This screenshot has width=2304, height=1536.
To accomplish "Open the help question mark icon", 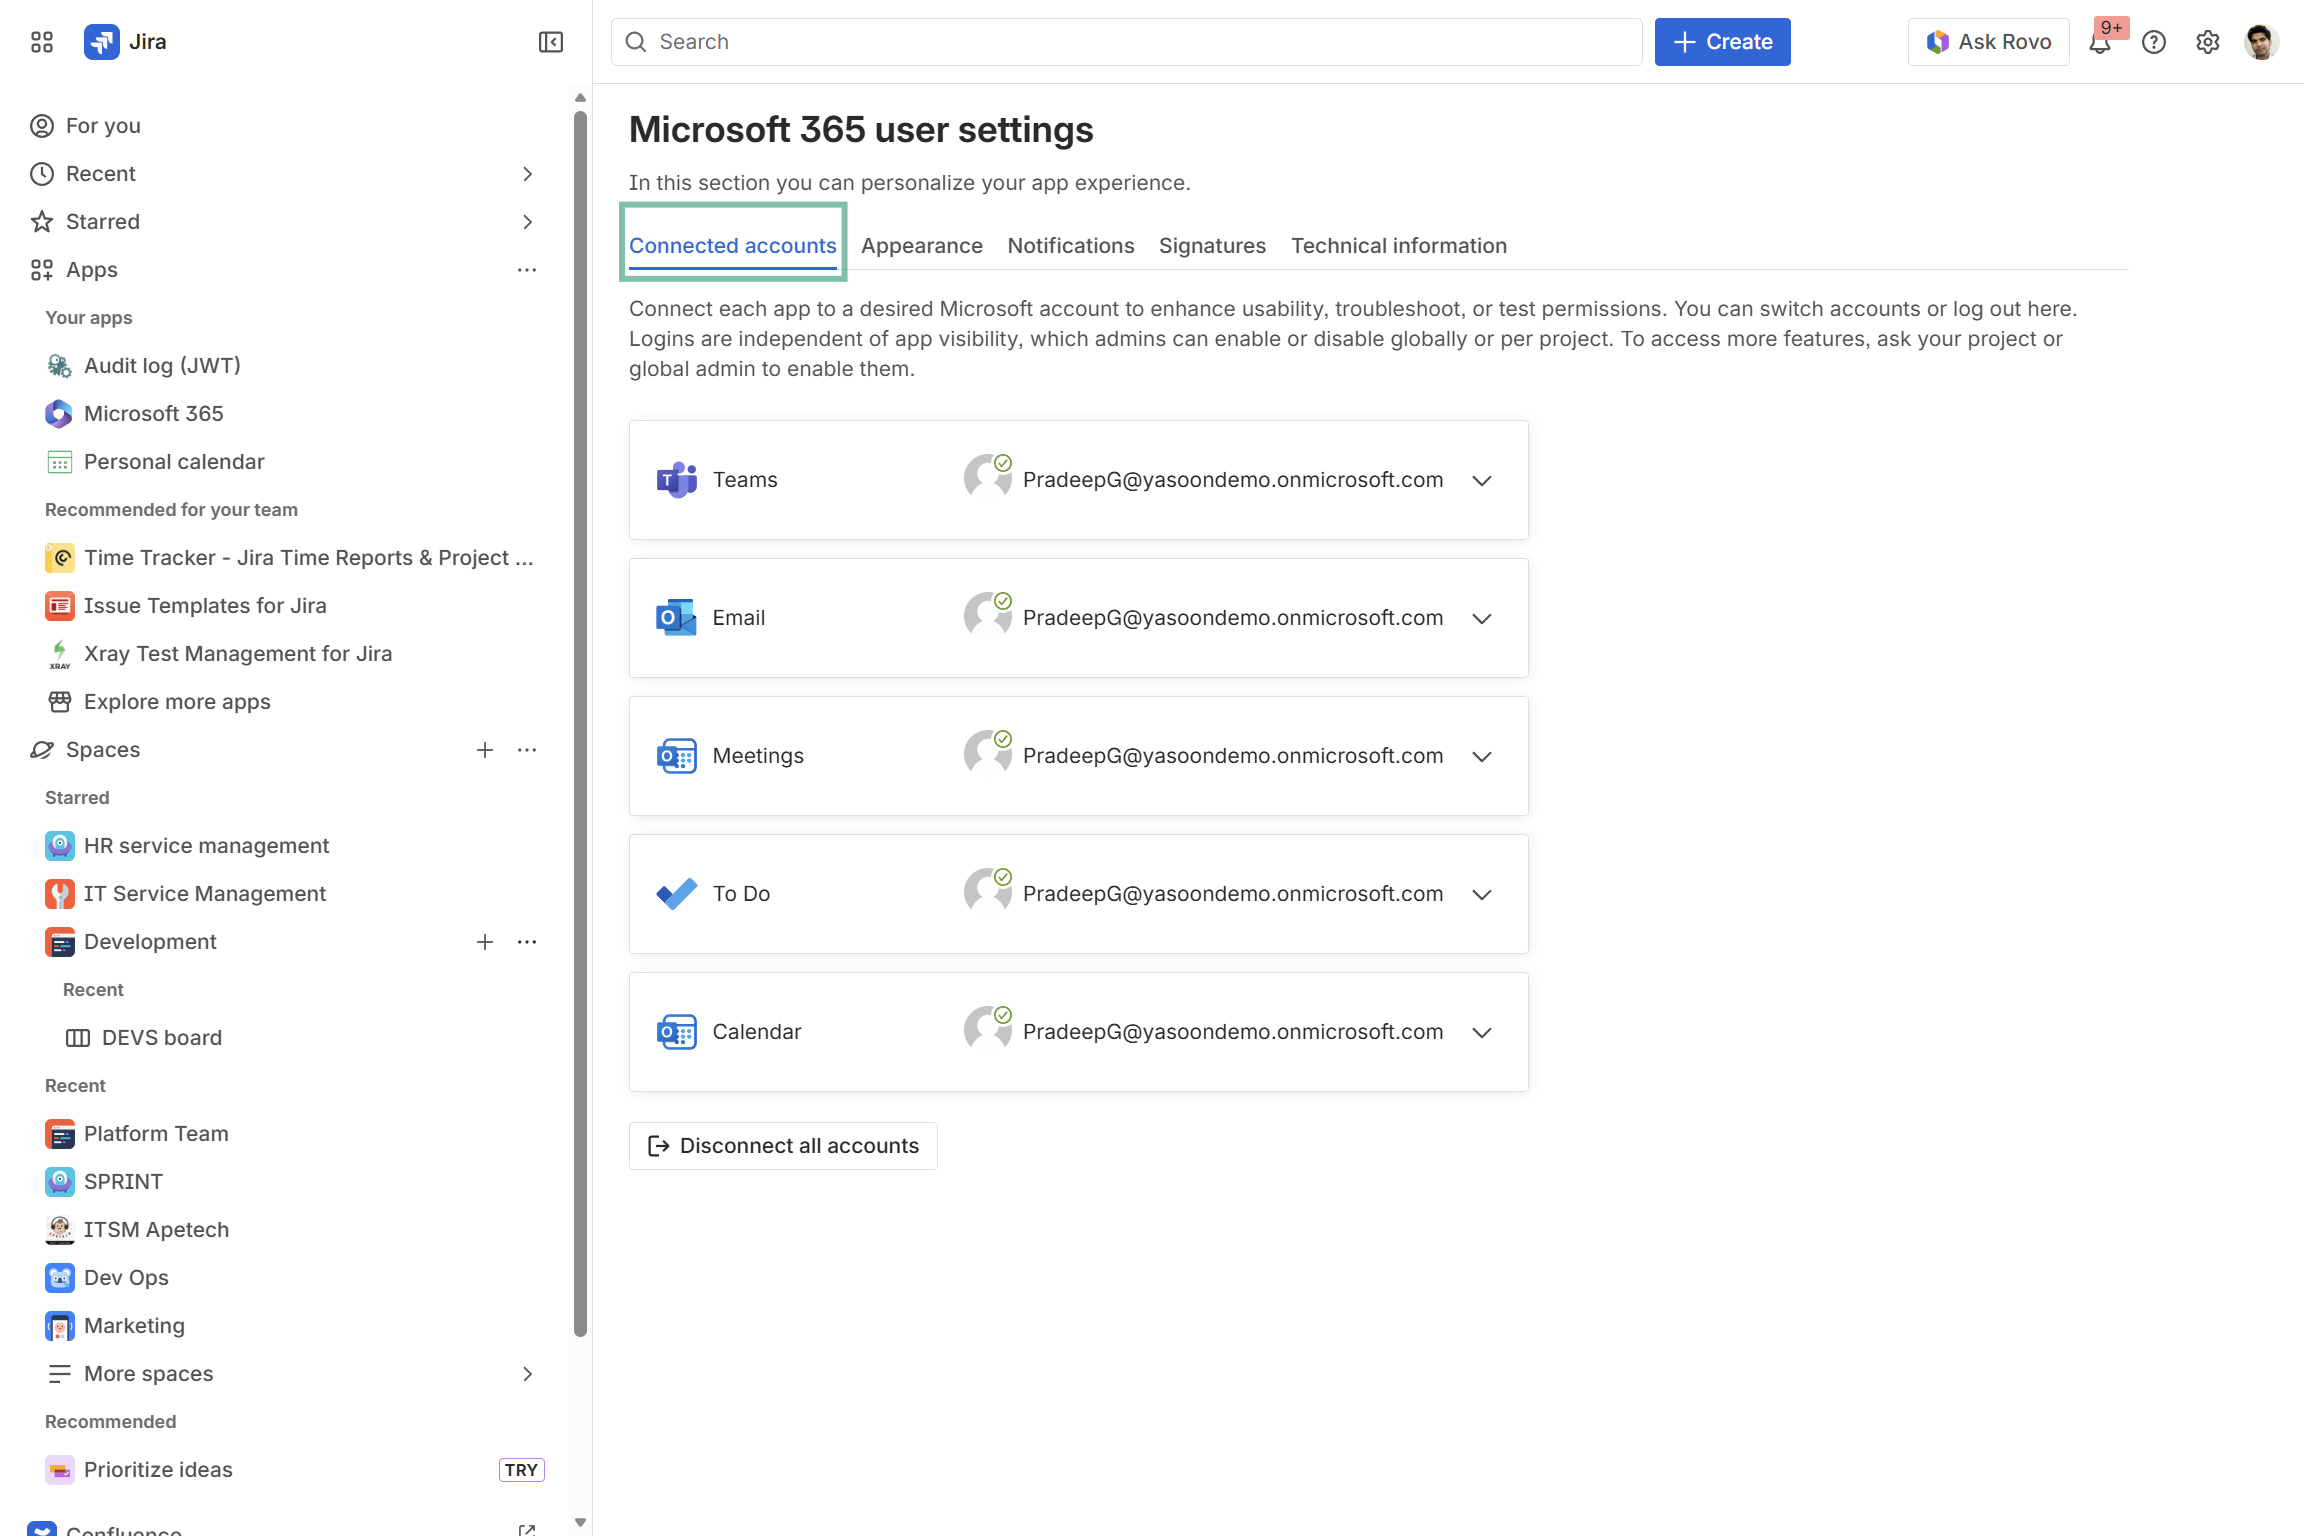I will 2154,42.
